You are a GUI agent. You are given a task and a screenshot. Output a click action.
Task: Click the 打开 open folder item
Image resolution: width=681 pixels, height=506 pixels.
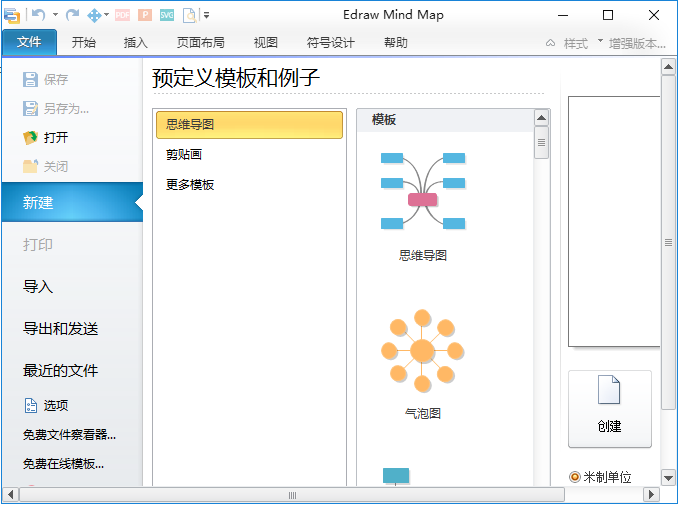click(55, 137)
